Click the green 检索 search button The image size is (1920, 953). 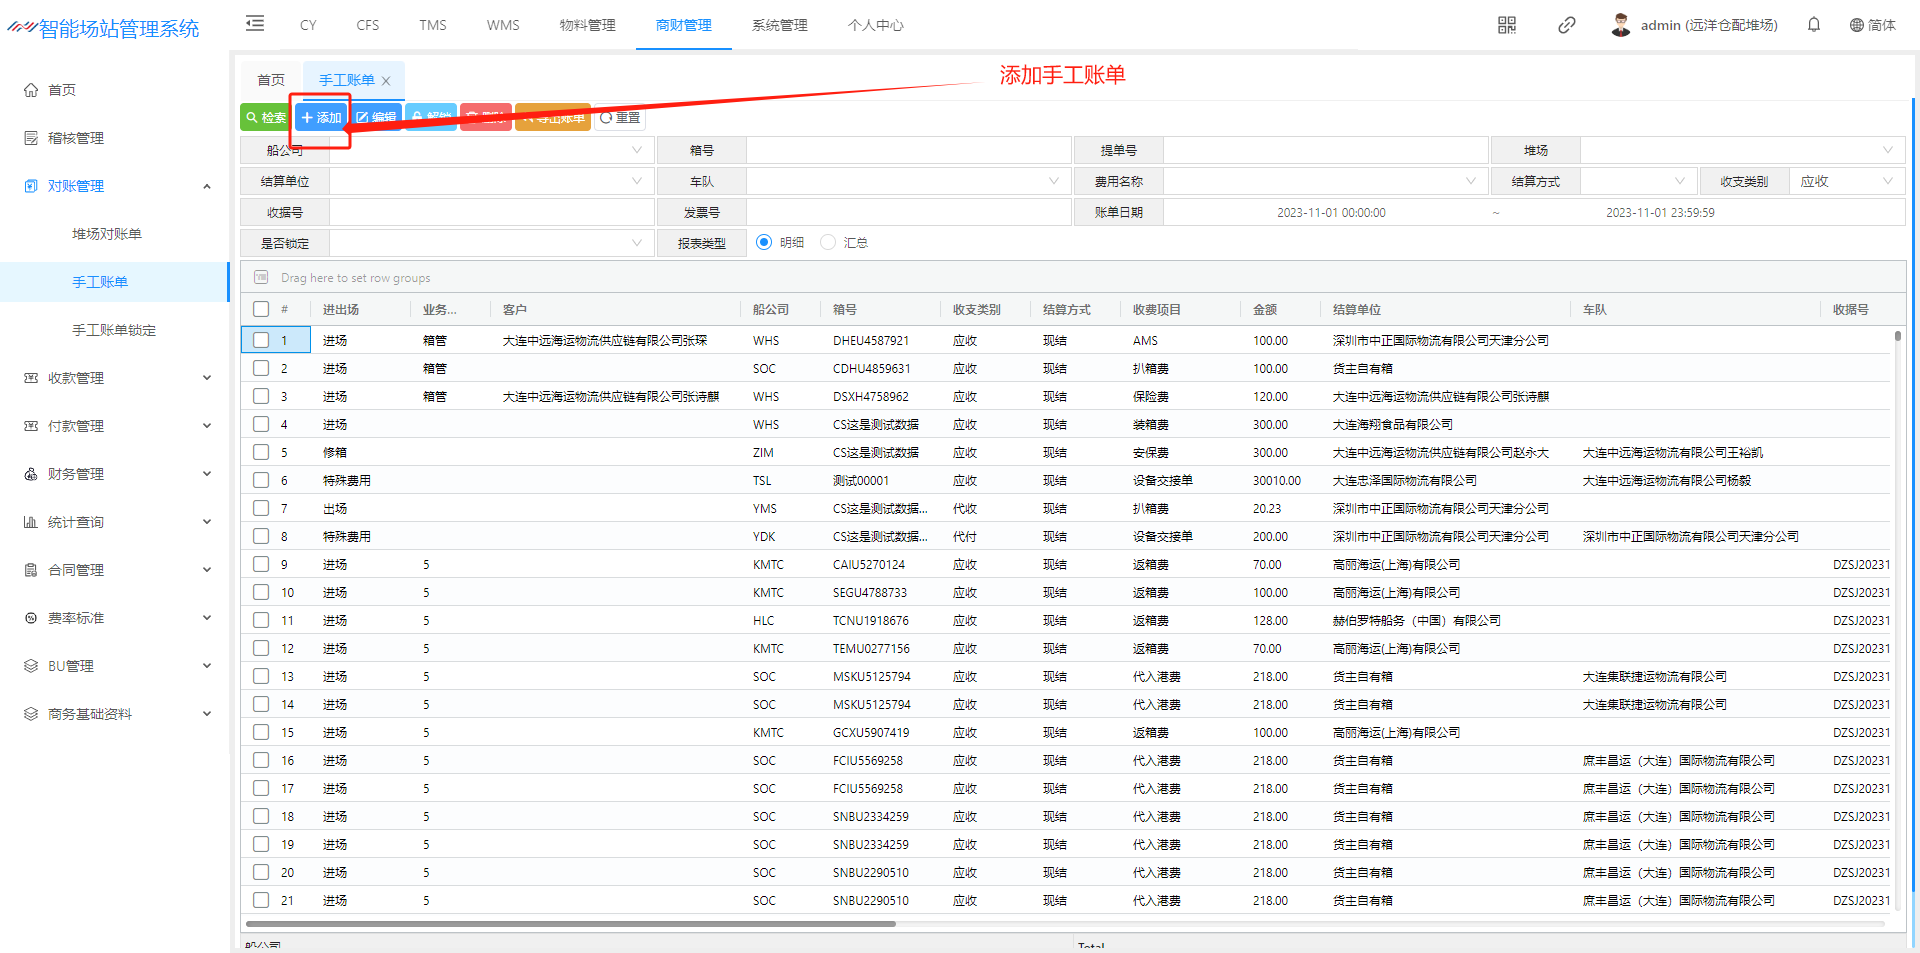(x=265, y=117)
